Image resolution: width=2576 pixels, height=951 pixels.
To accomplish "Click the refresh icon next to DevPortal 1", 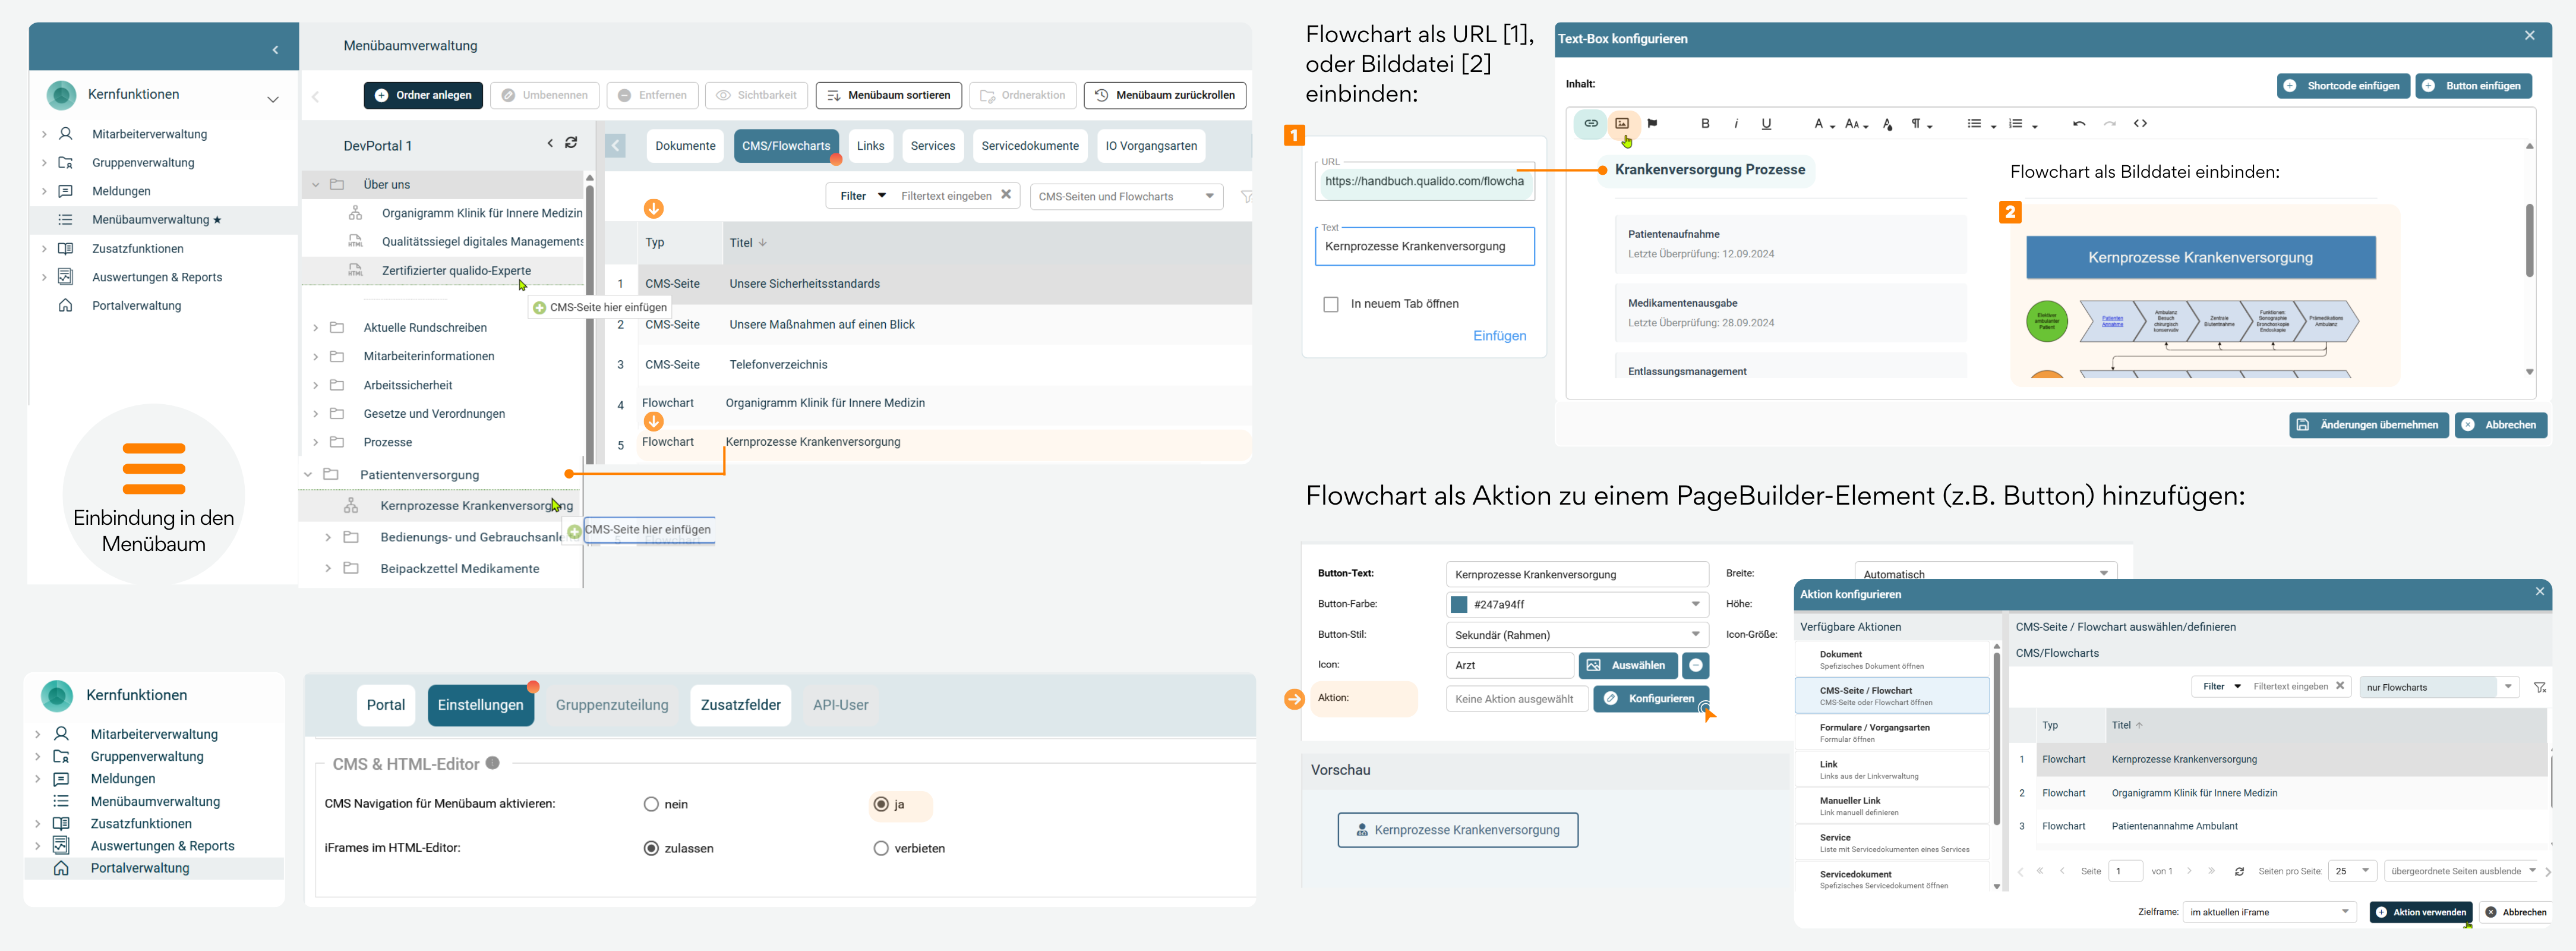I will pos(571,143).
